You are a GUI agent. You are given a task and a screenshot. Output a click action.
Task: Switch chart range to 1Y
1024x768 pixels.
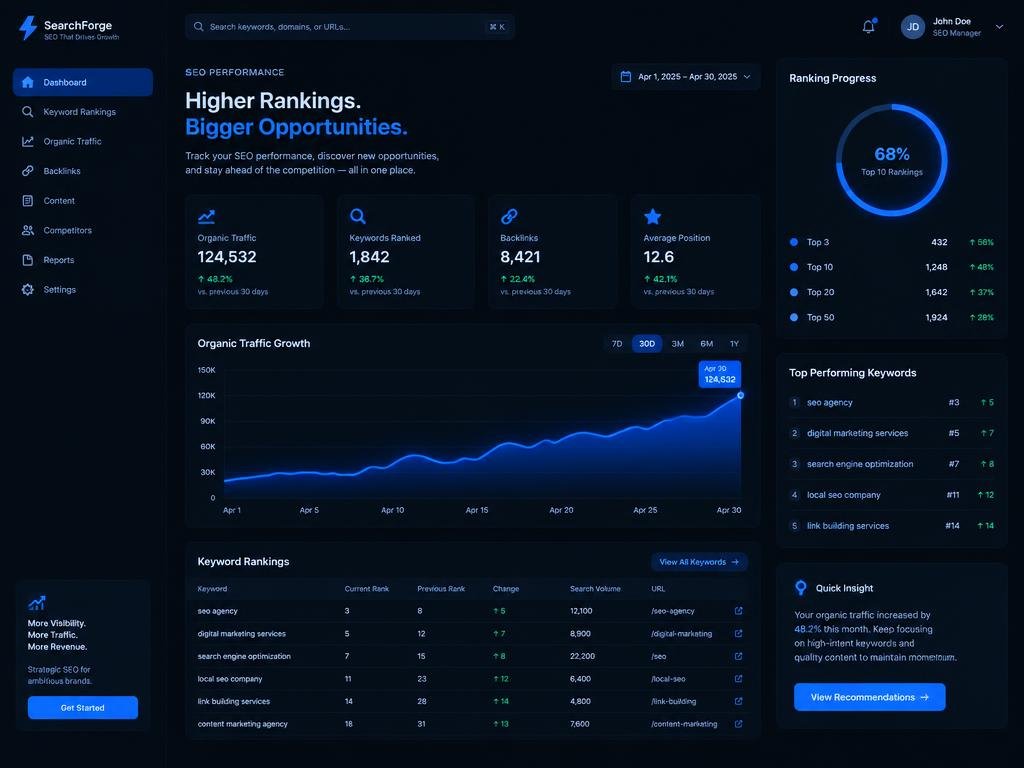(x=734, y=344)
